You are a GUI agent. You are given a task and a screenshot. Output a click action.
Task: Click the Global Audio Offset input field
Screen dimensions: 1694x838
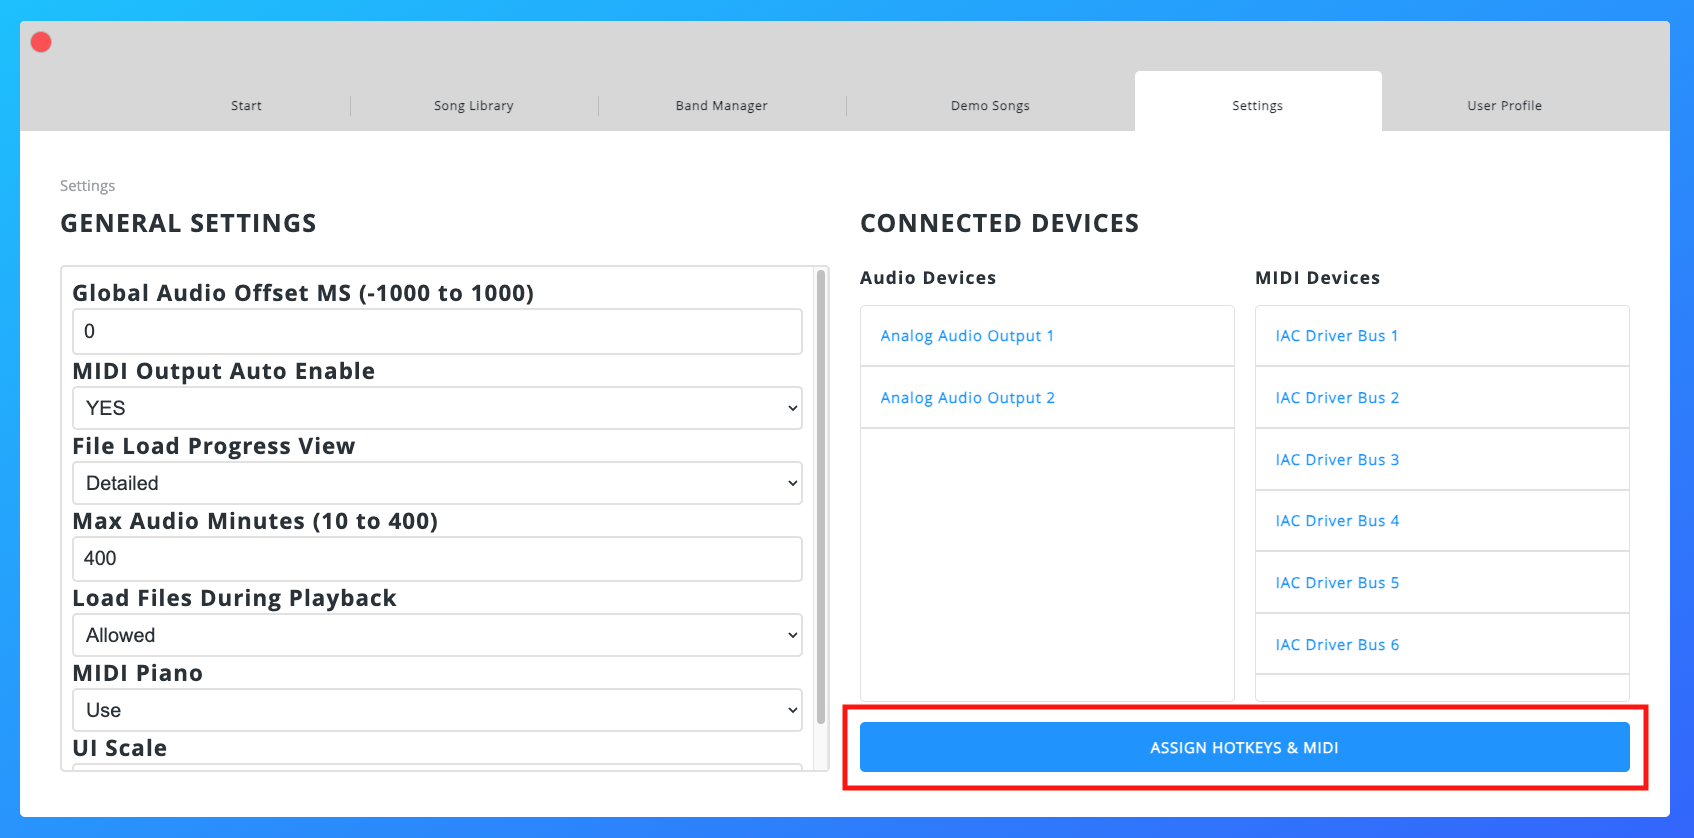(437, 331)
